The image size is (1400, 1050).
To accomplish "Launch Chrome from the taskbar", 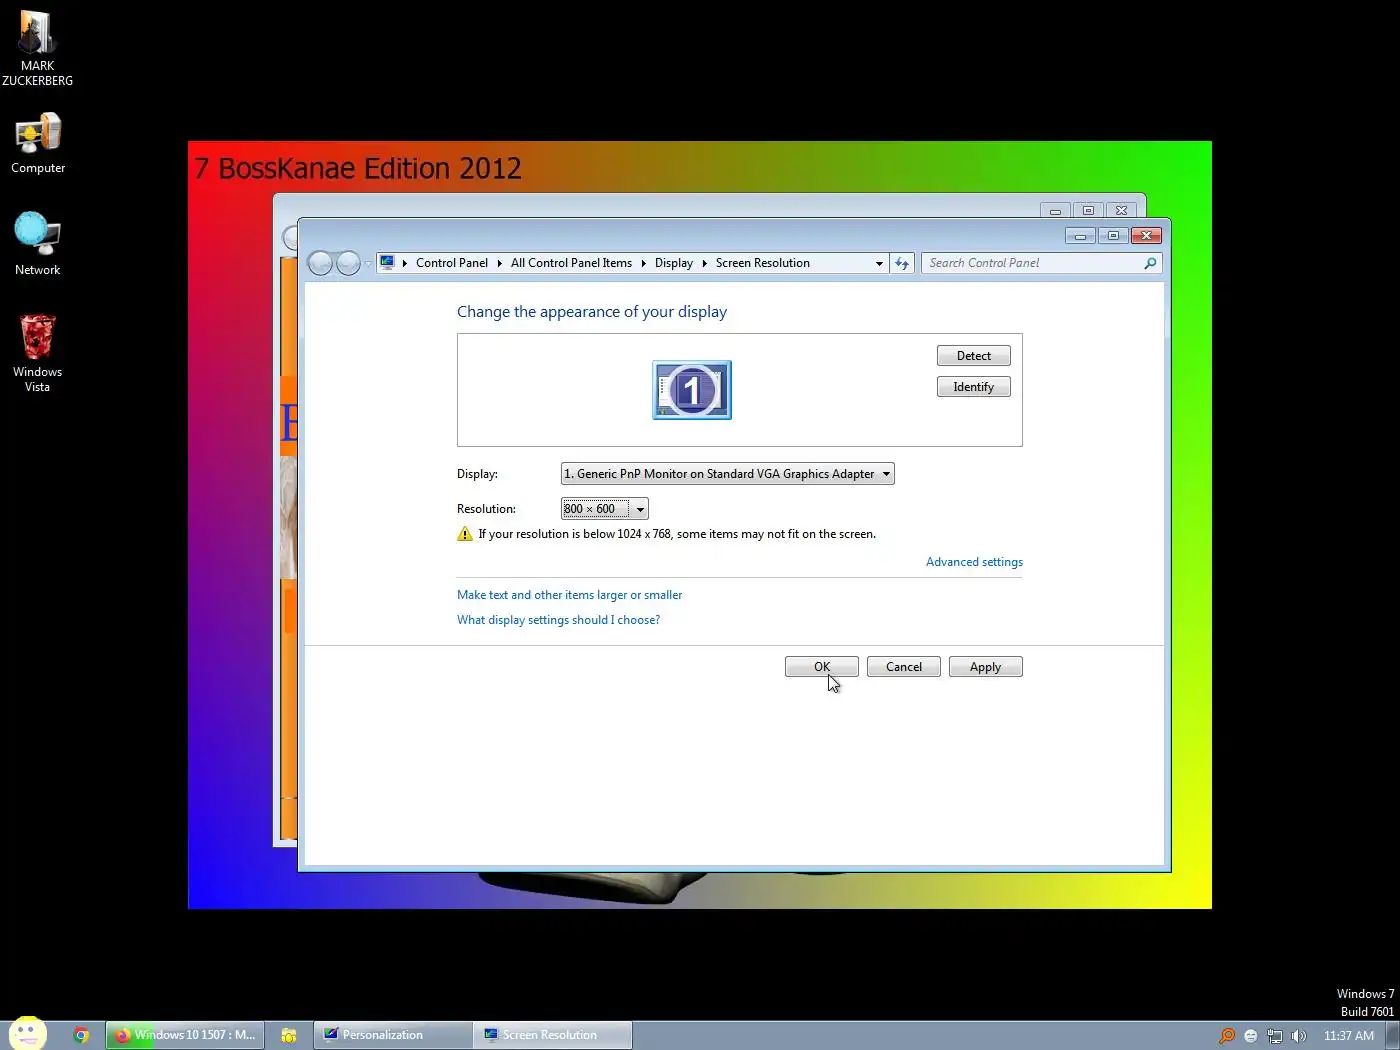I will pos(81,1035).
